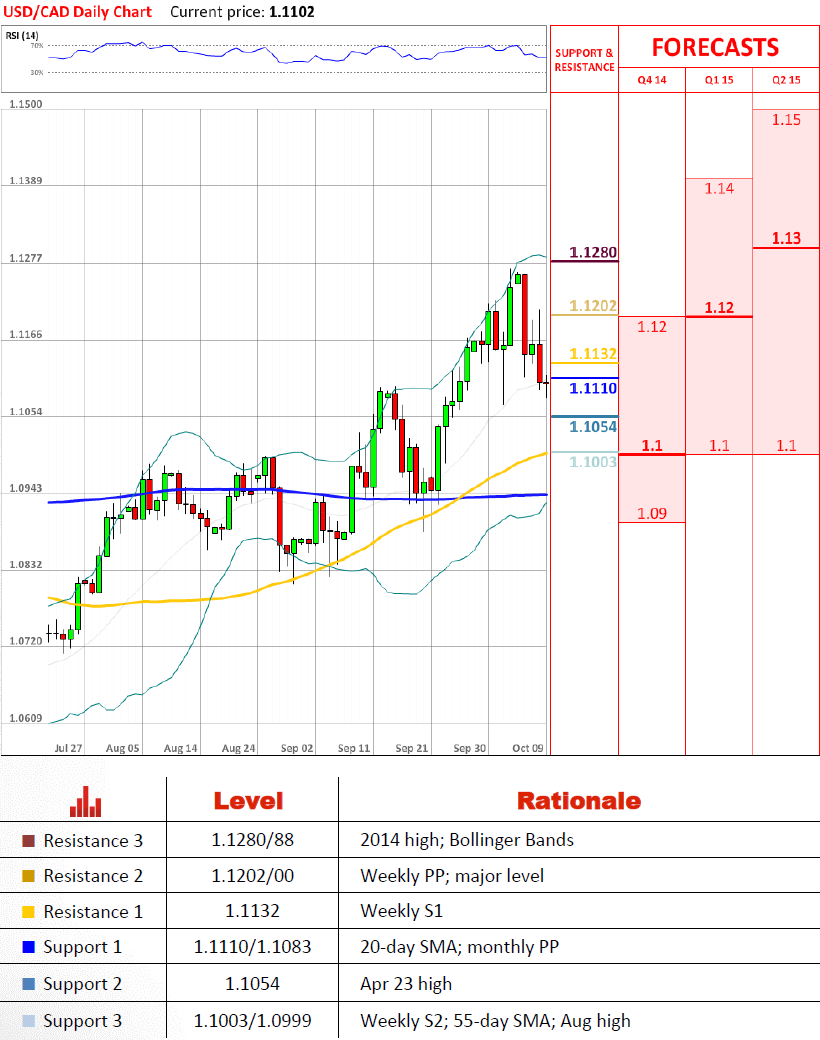Click the 1.1277 y-axis price label

tap(26, 258)
